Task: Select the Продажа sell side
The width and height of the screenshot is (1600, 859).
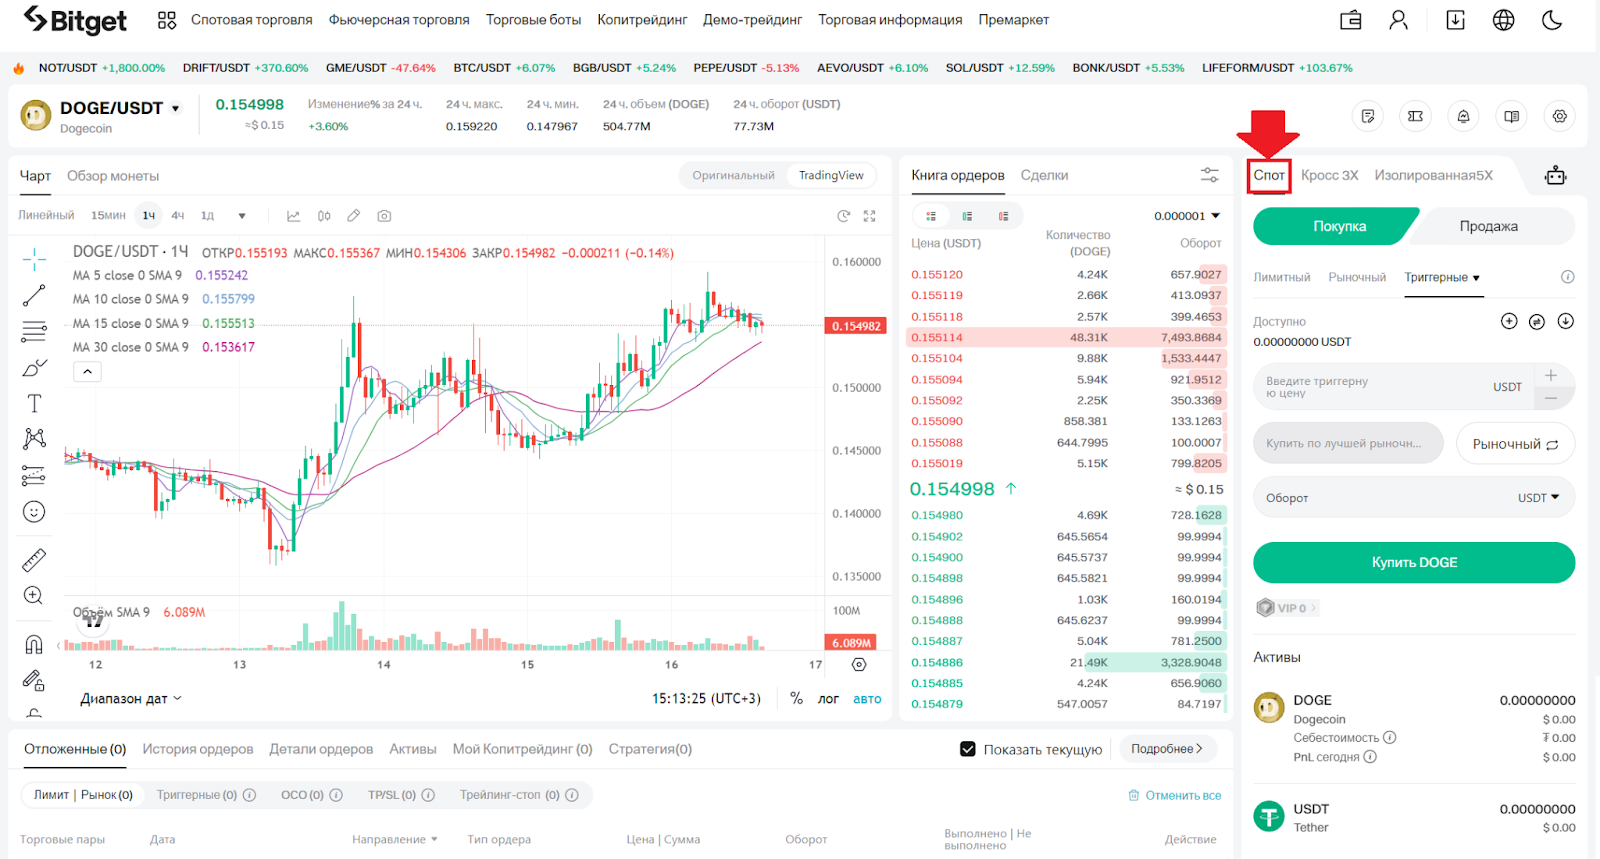Action: click(x=1489, y=226)
